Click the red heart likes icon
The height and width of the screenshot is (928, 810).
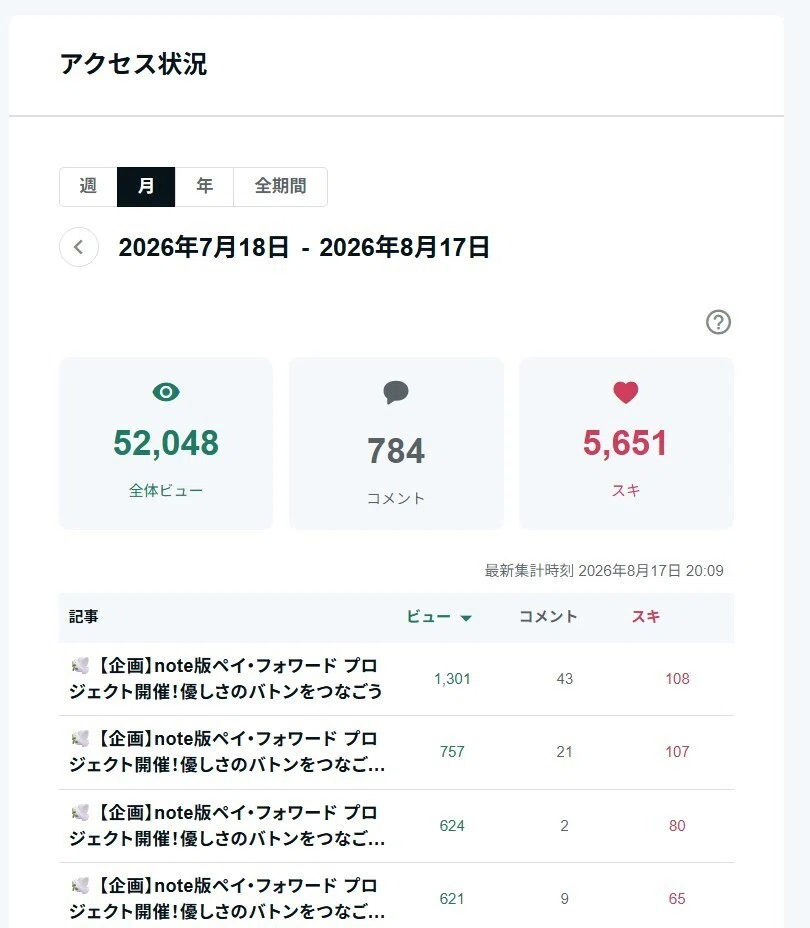[625, 392]
